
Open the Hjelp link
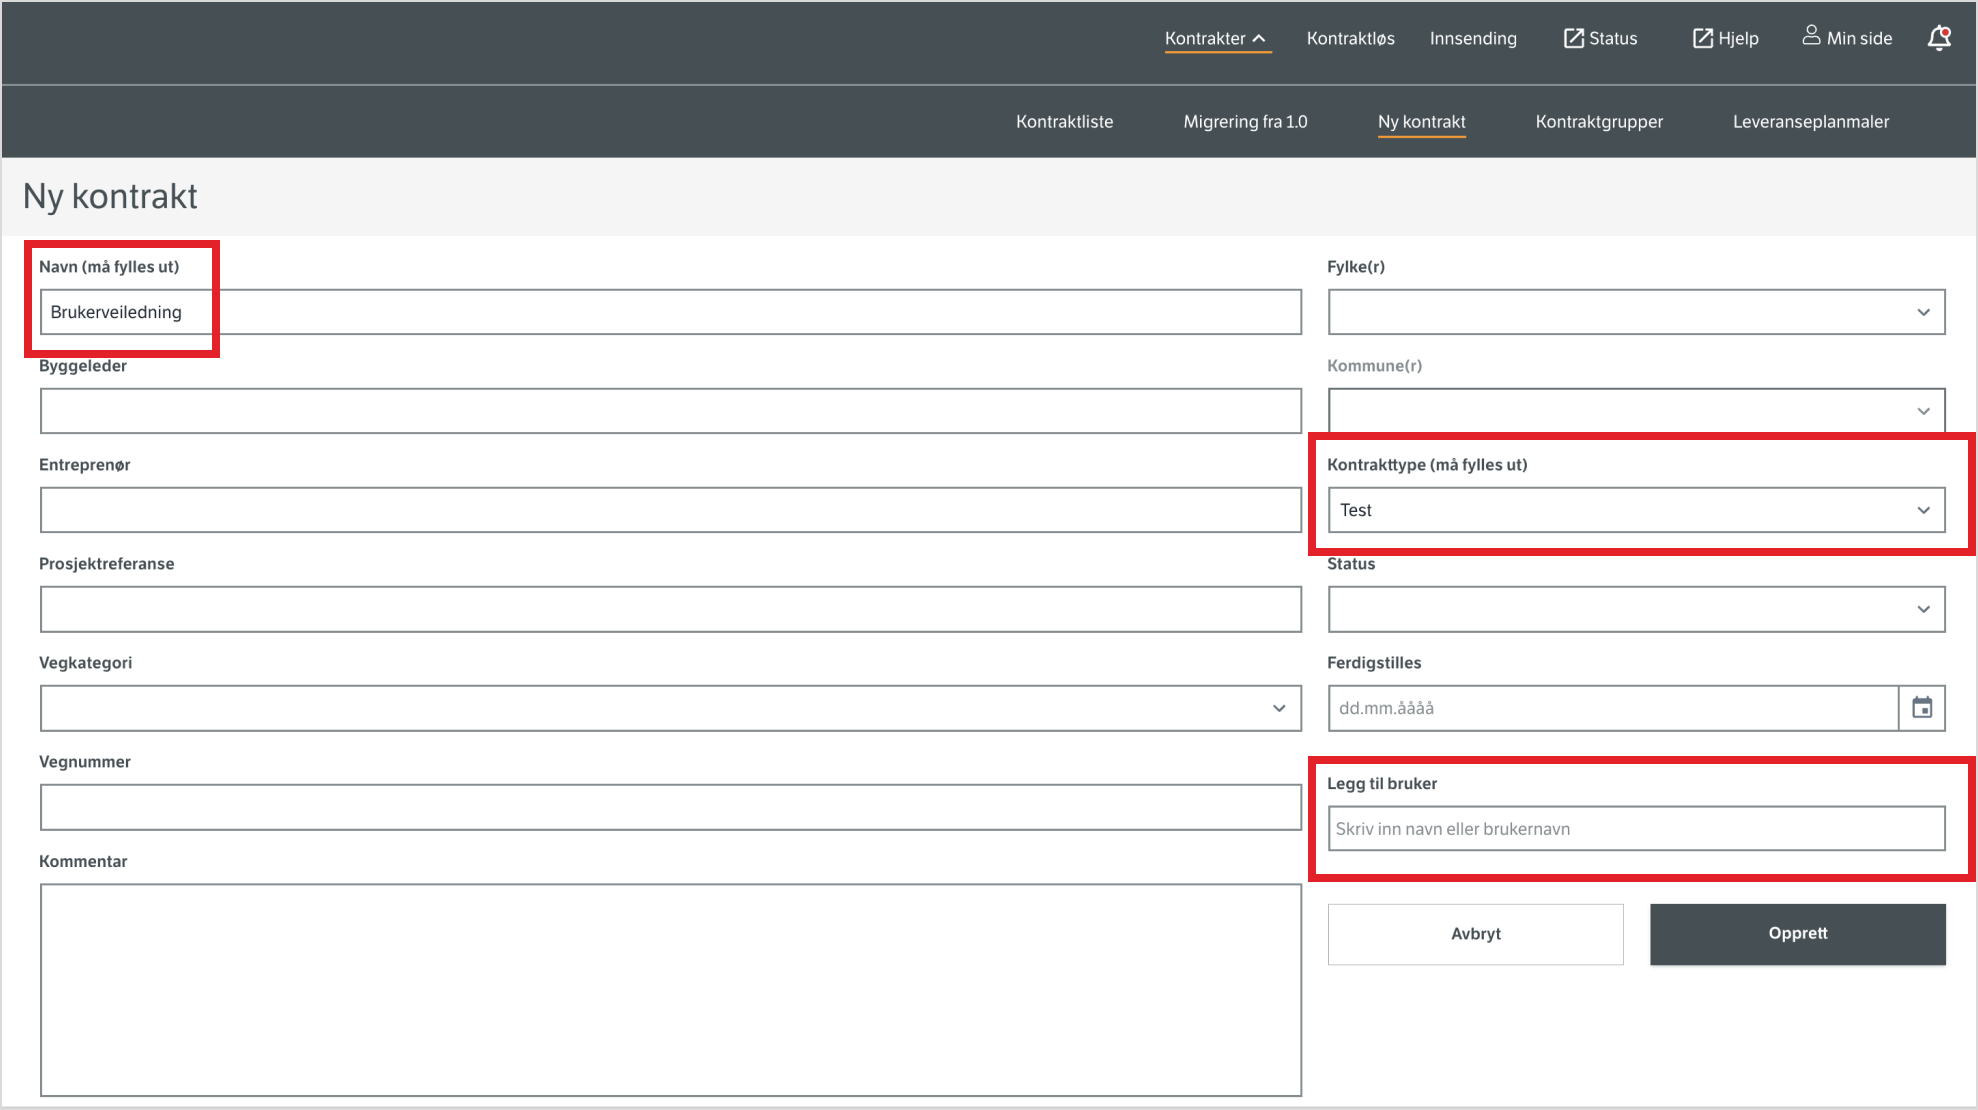point(1725,38)
